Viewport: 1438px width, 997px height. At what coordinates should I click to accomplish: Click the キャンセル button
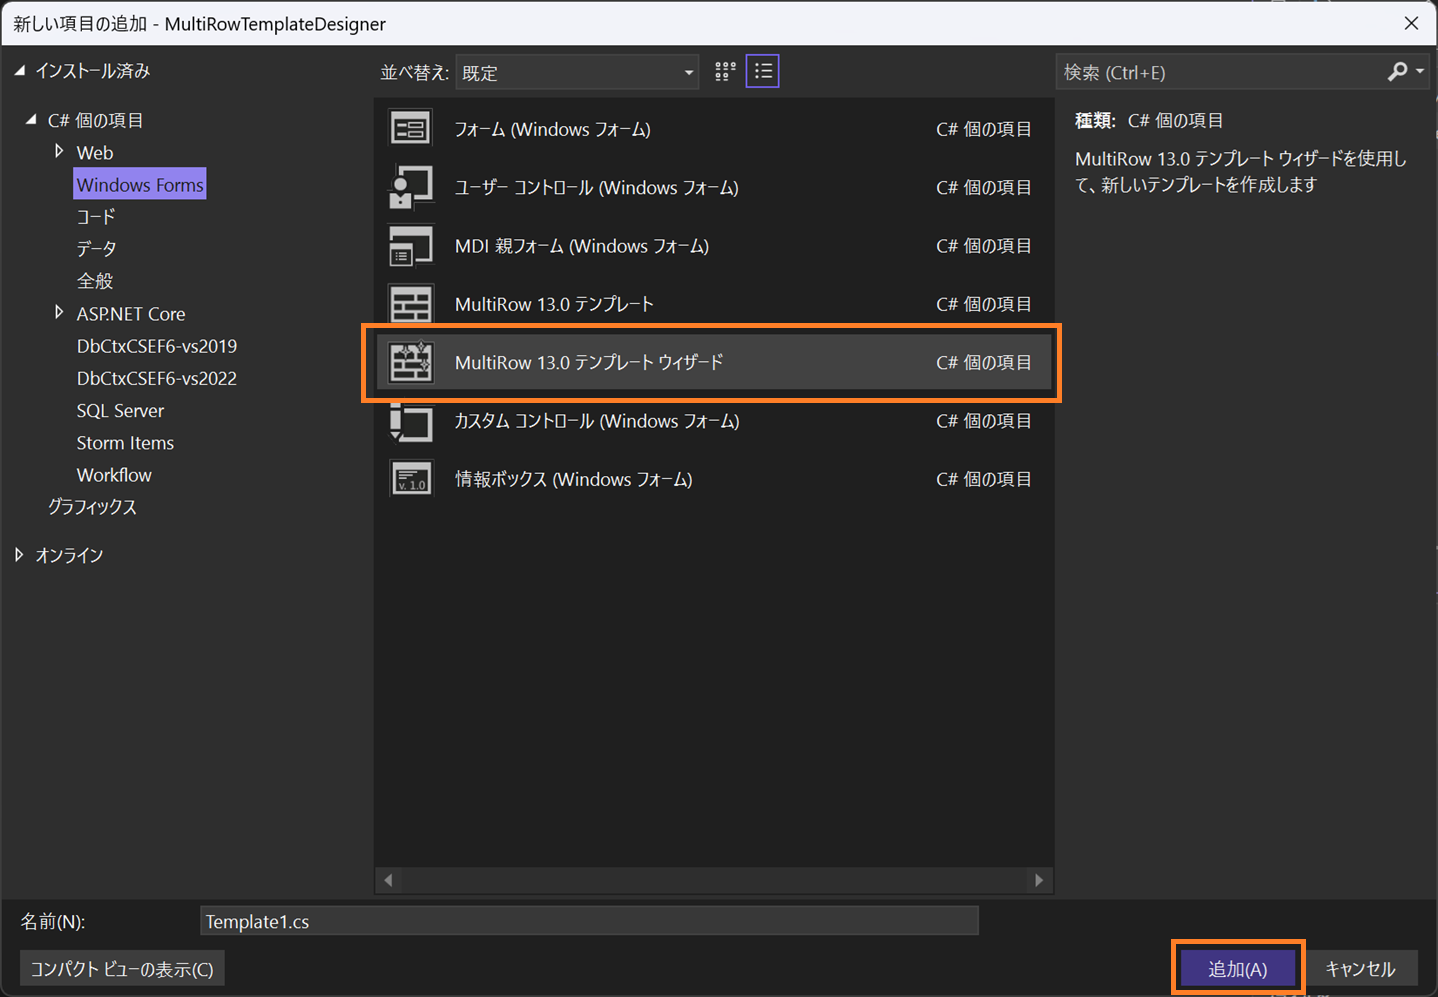pyautogui.click(x=1360, y=969)
